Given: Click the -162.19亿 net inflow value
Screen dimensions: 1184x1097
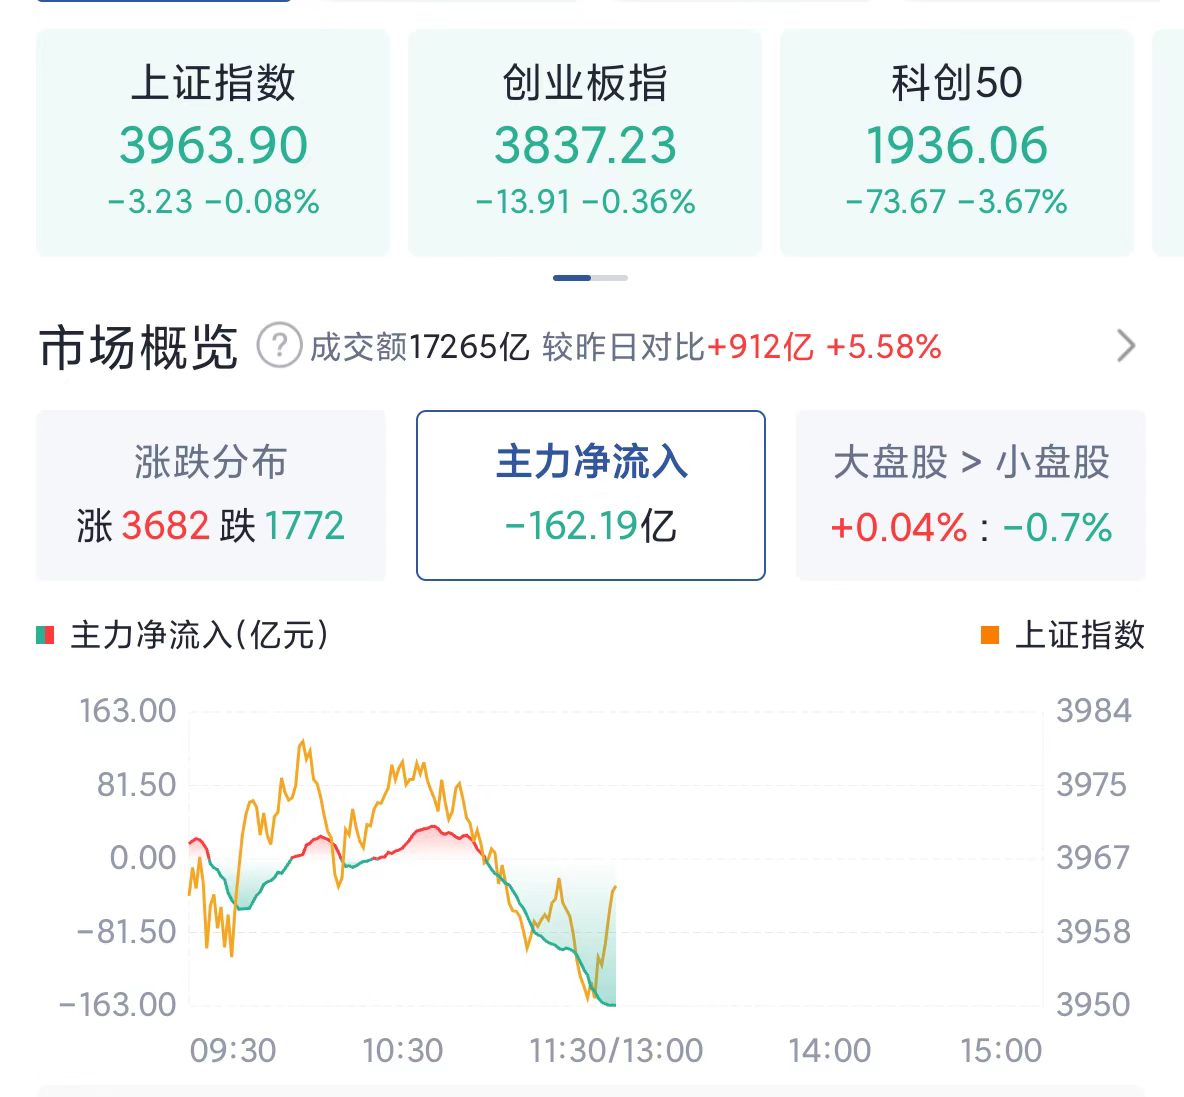Looking at the screenshot, I should (590, 526).
